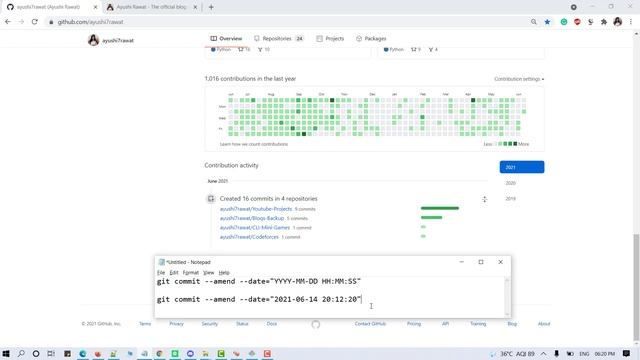This screenshot has width=640, height=360.
Task: Open the ayushi7rawat/Codeforces link
Action: pos(249,237)
